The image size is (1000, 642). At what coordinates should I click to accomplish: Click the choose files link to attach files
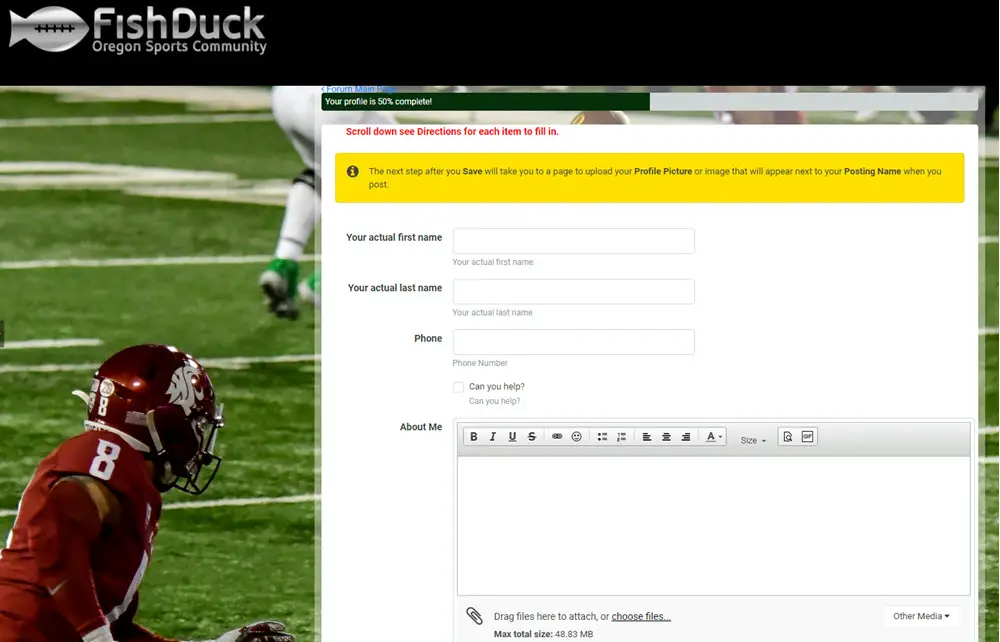[640, 616]
